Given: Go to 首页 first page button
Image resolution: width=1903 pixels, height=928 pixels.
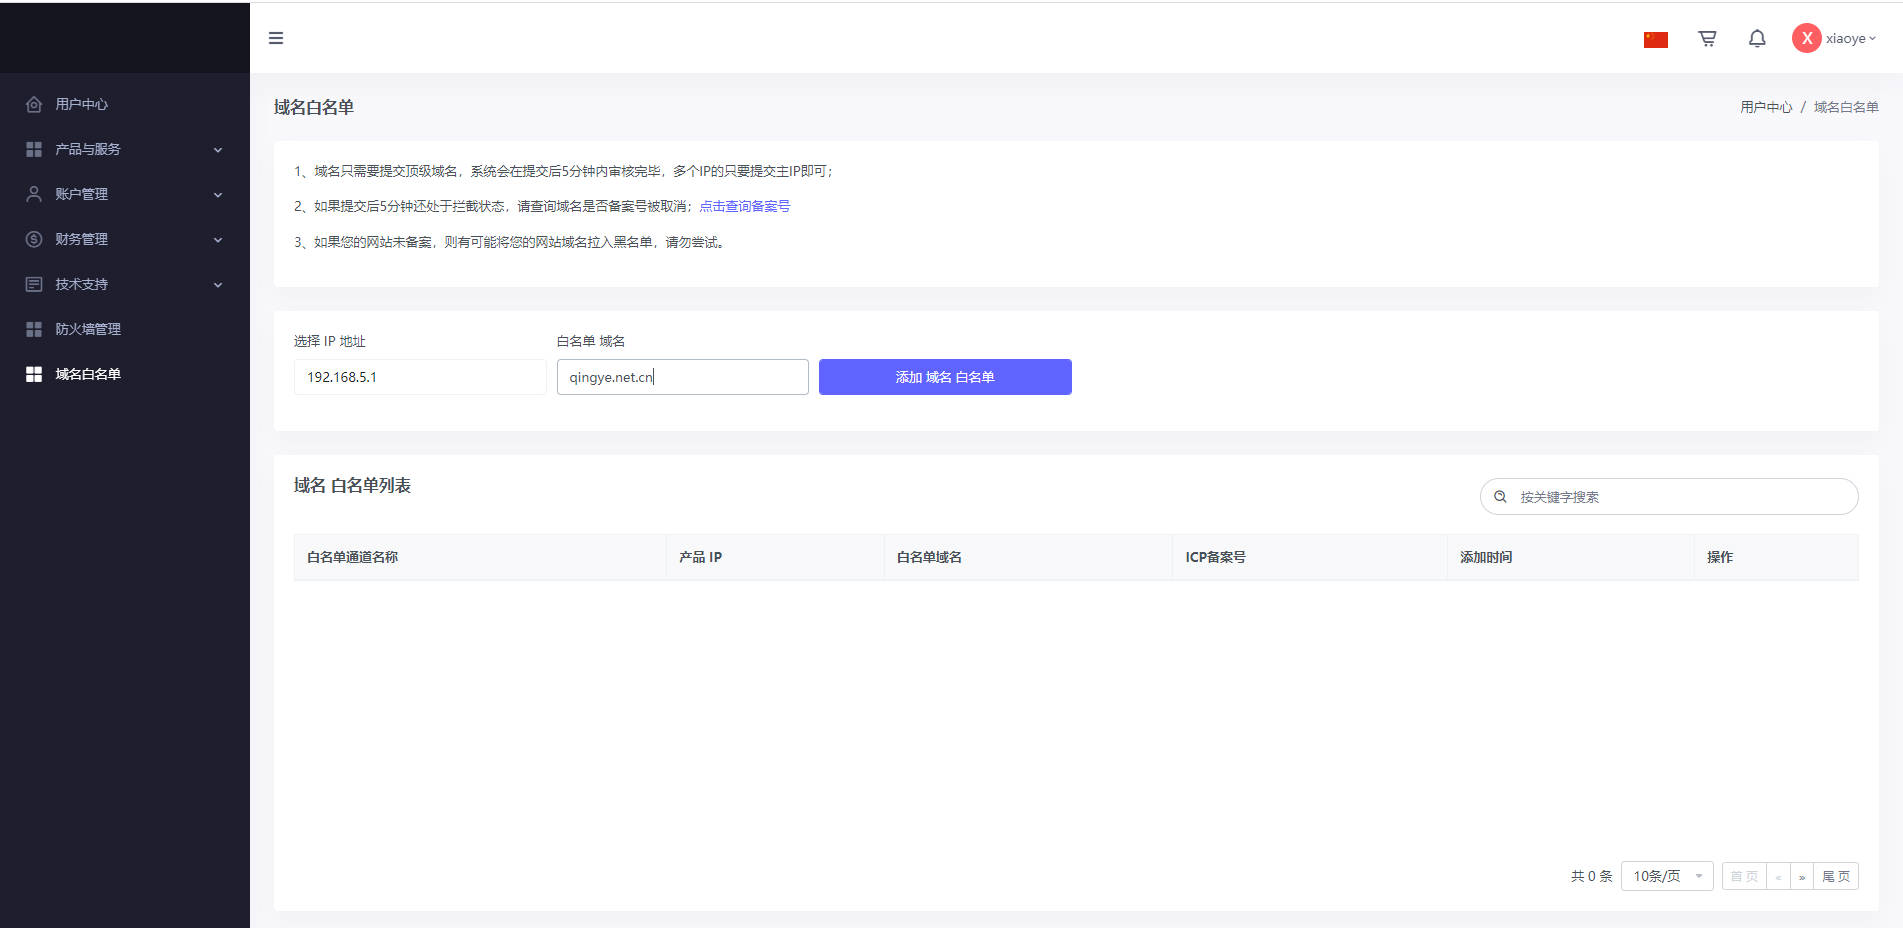Looking at the screenshot, I should 1744,876.
